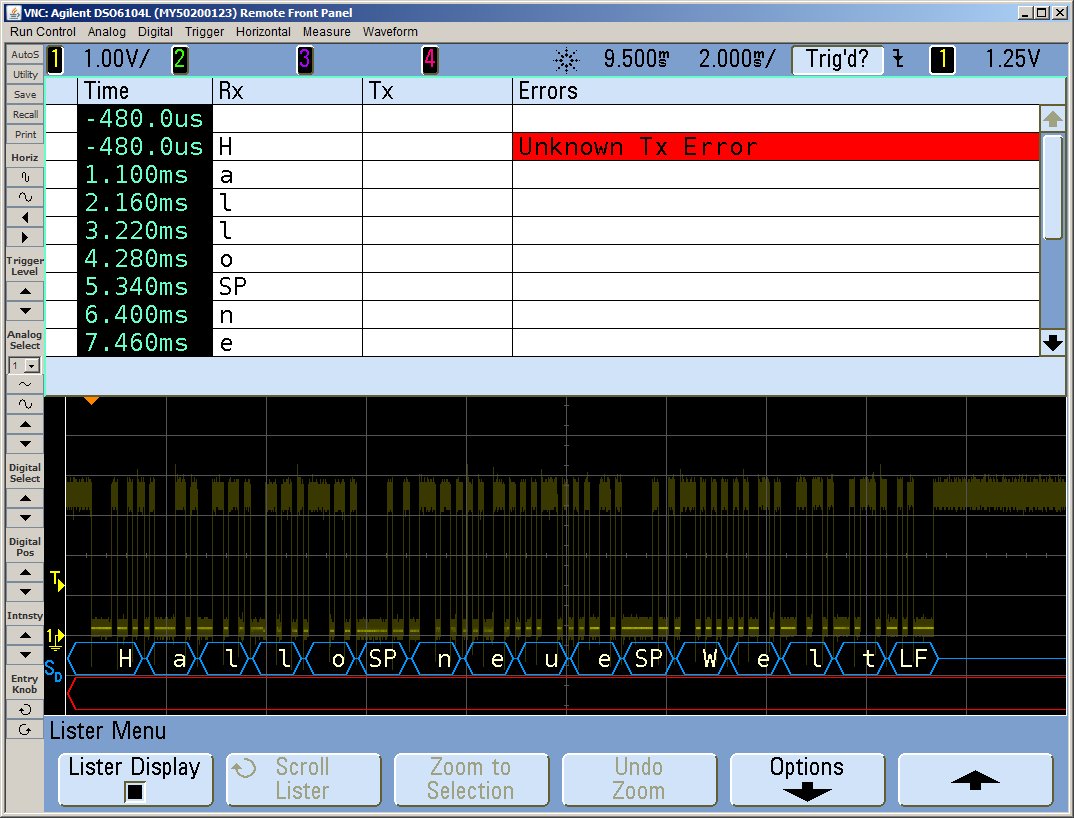Click the 2.000ms/ timebase value
Screen dimensions: 1074x818
point(737,59)
